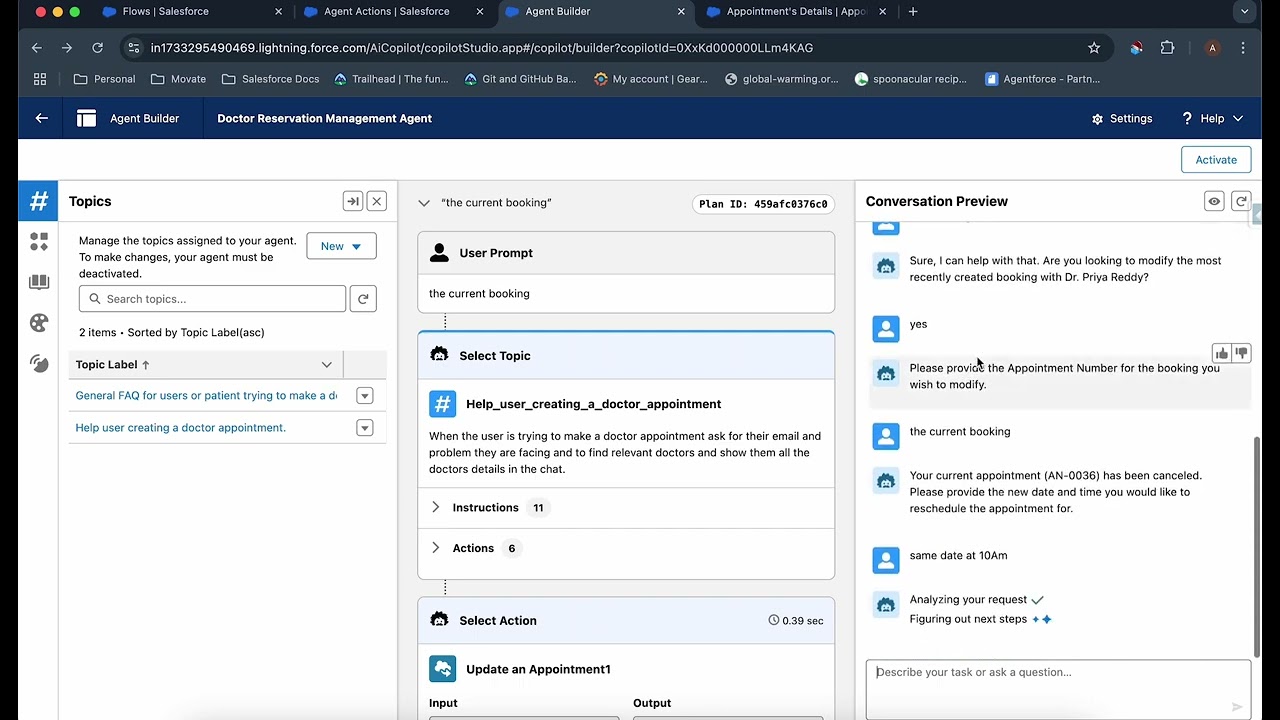This screenshot has height=720, width=1280.
Task: Open the palette sidebar icon
Action: pos(39,323)
